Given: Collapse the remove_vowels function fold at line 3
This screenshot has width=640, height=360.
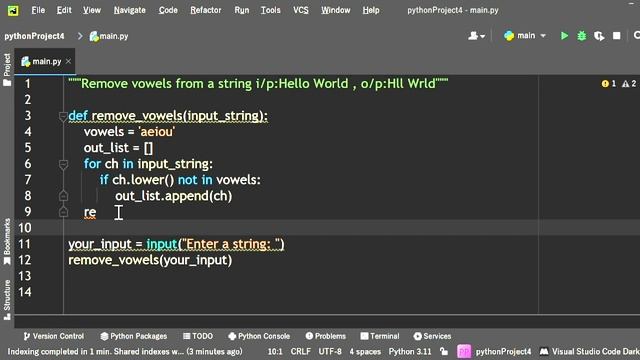Looking at the screenshot, I should tap(63, 117).
